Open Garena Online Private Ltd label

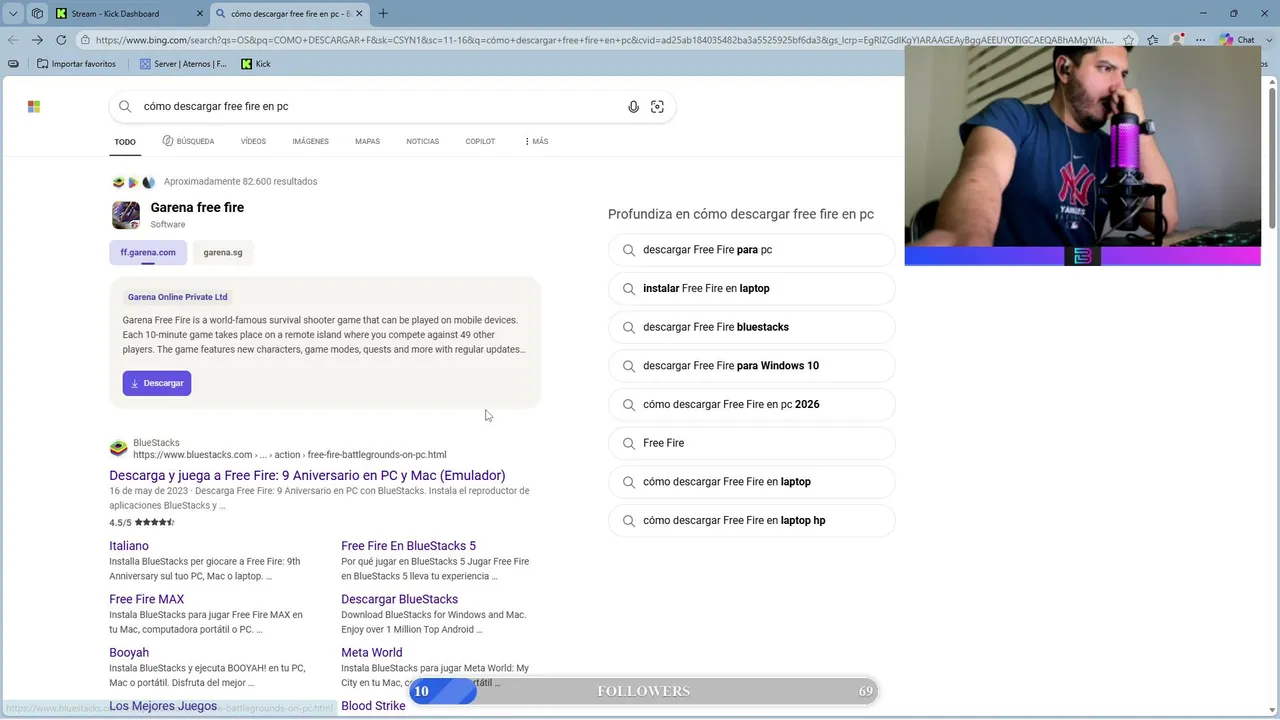(x=178, y=297)
